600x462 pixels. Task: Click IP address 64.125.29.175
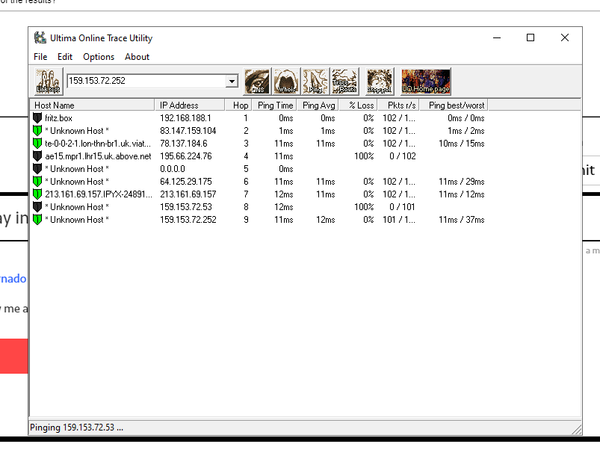point(186,181)
